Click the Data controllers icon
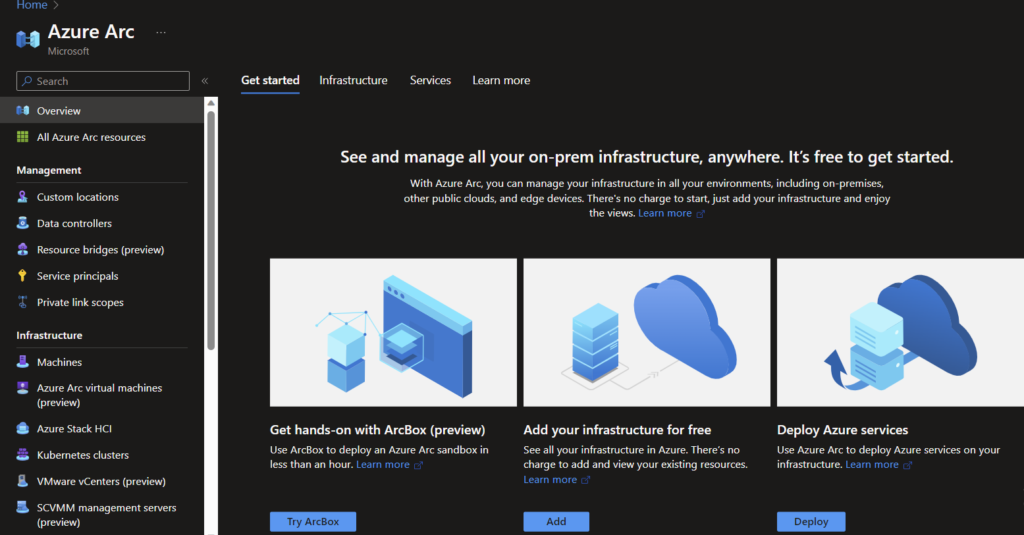 point(22,223)
